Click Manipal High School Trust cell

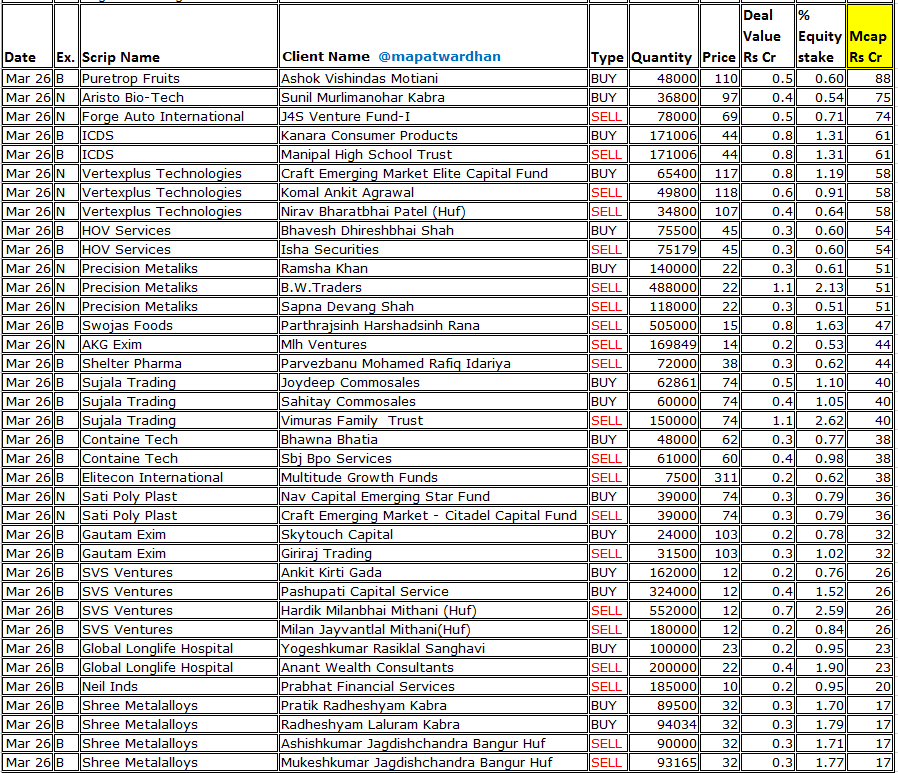pyautogui.click(x=433, y=154)
